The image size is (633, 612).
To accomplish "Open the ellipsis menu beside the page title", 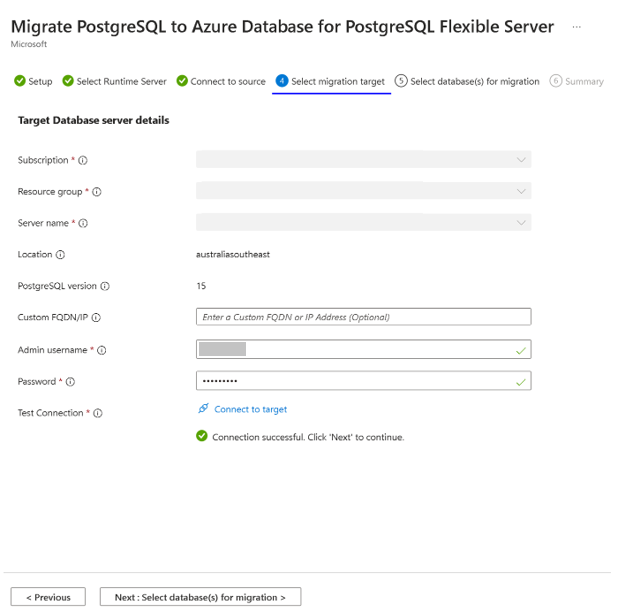I will (576, 27).
